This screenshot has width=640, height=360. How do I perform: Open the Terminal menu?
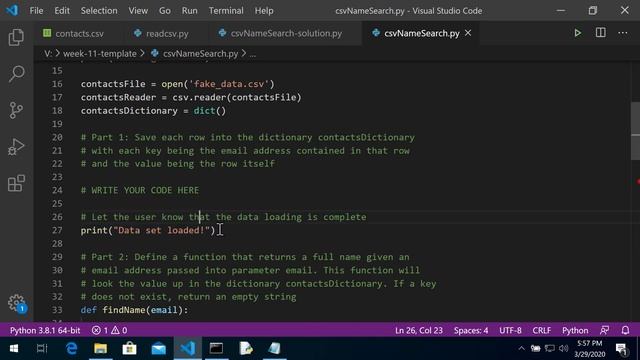(226, 11)
